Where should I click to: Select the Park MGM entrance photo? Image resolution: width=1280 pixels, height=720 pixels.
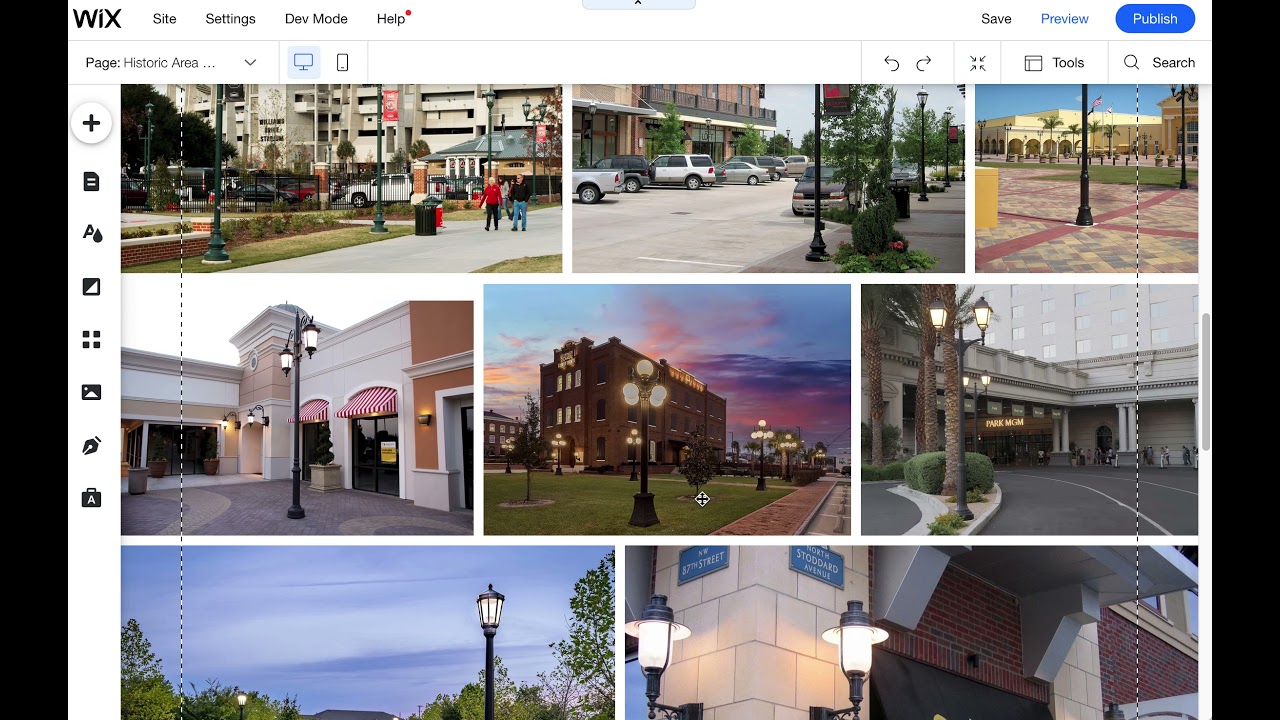tap(1029, 410)
